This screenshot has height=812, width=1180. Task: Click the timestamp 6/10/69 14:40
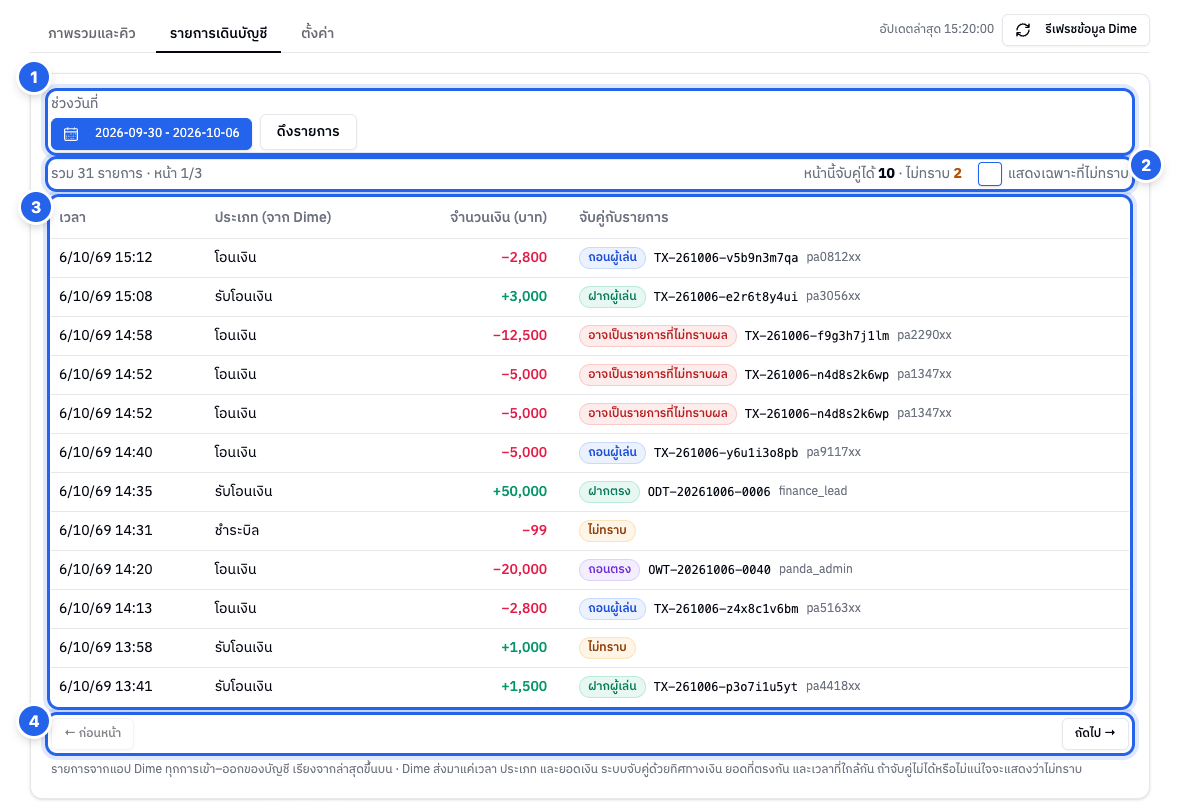105,452
